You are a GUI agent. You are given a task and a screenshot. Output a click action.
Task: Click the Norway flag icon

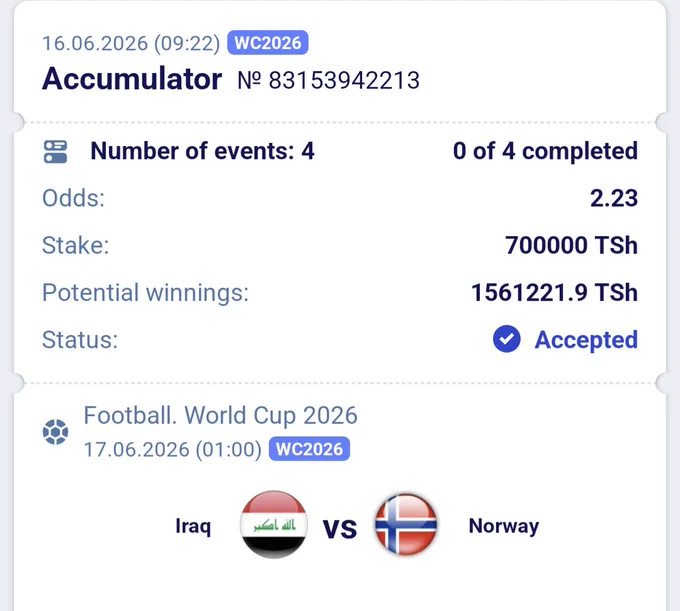406,524
